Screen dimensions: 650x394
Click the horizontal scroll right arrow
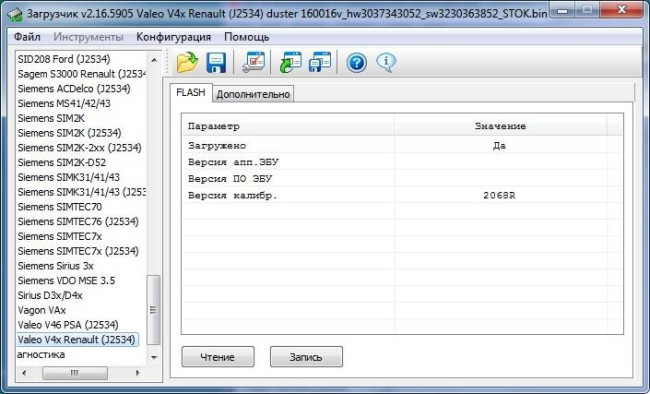pos(138,372)
